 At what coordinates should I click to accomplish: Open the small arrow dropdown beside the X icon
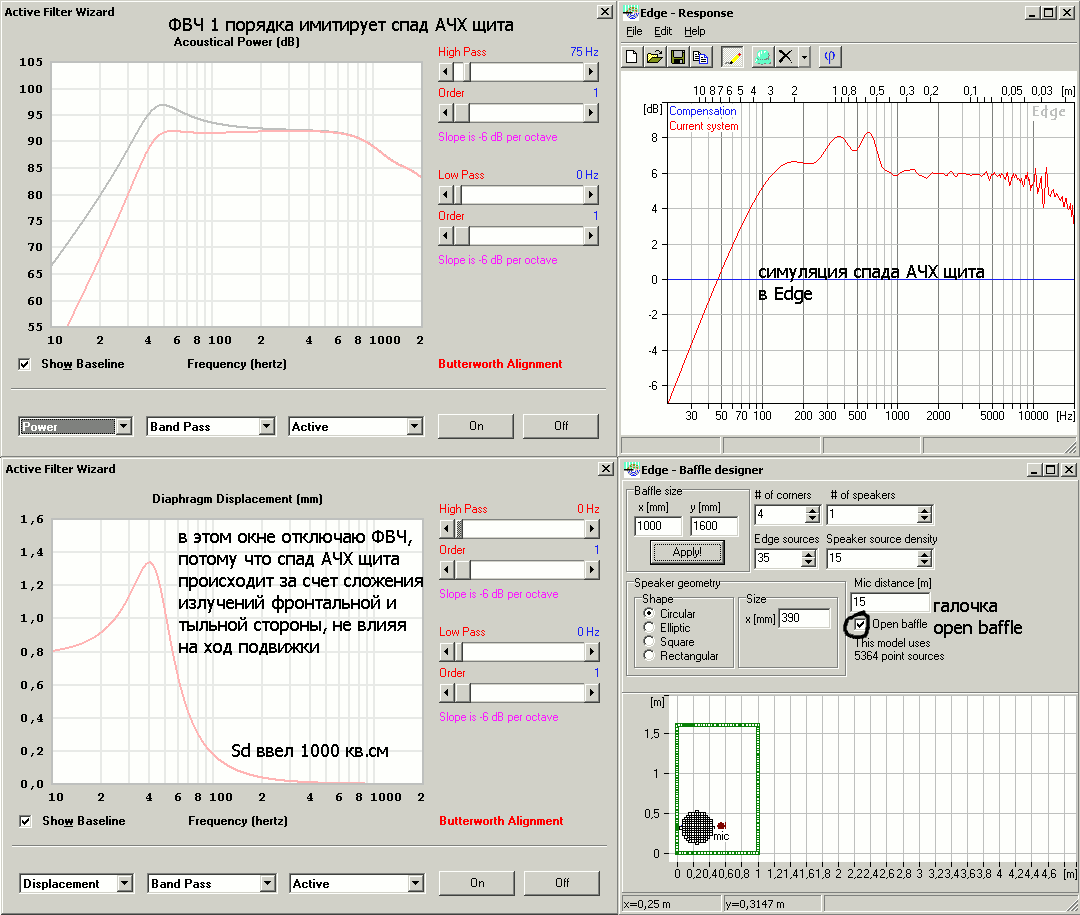coord(804,57)
